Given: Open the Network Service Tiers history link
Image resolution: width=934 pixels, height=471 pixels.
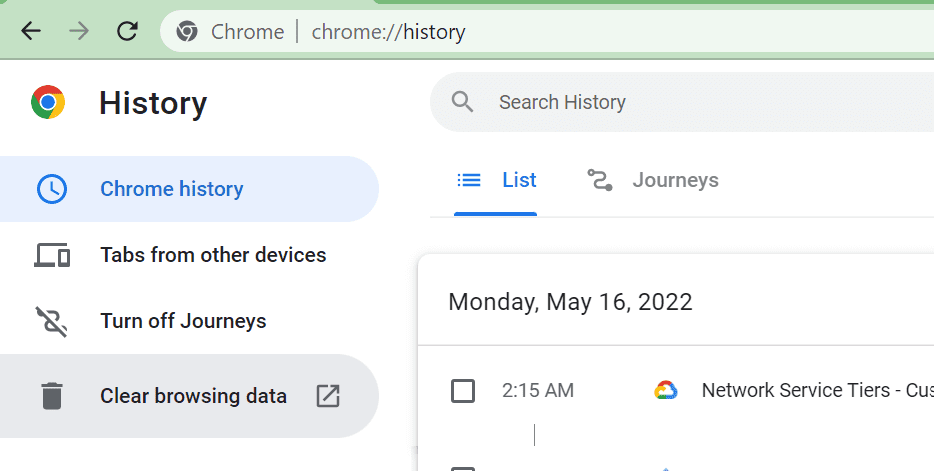Looking at the screenshot, I should 817,390.
